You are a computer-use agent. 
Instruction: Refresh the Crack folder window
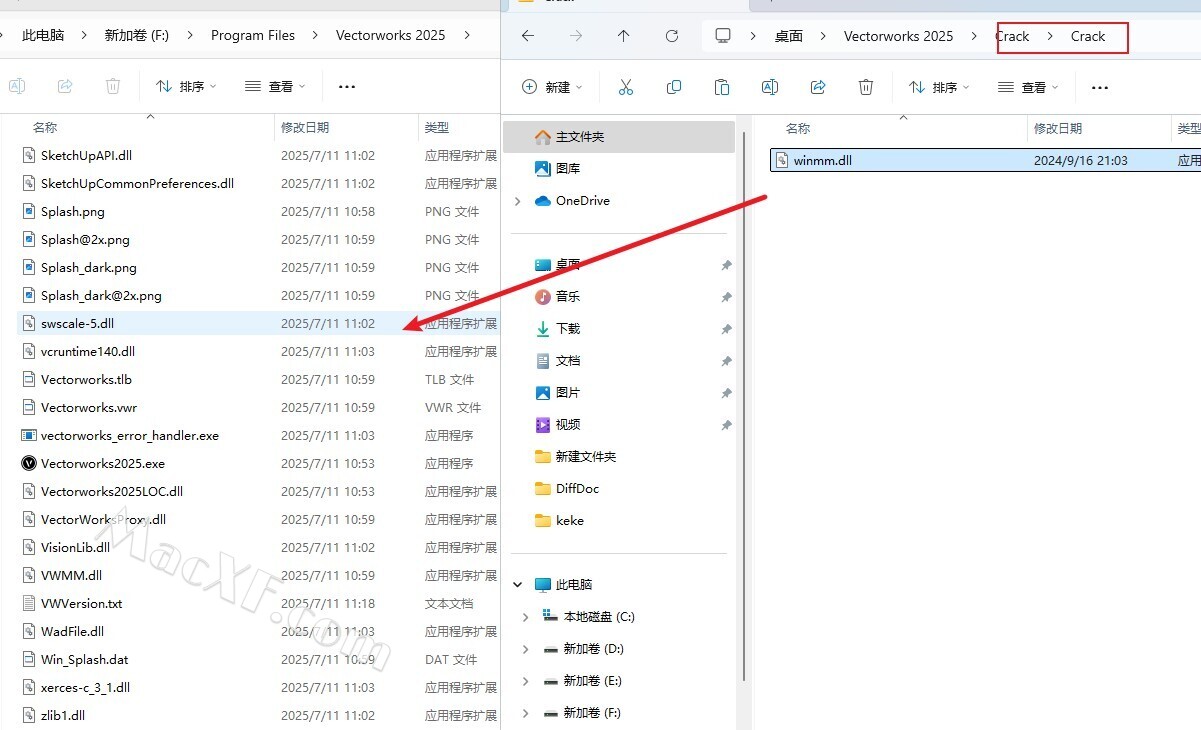[672, 36]
